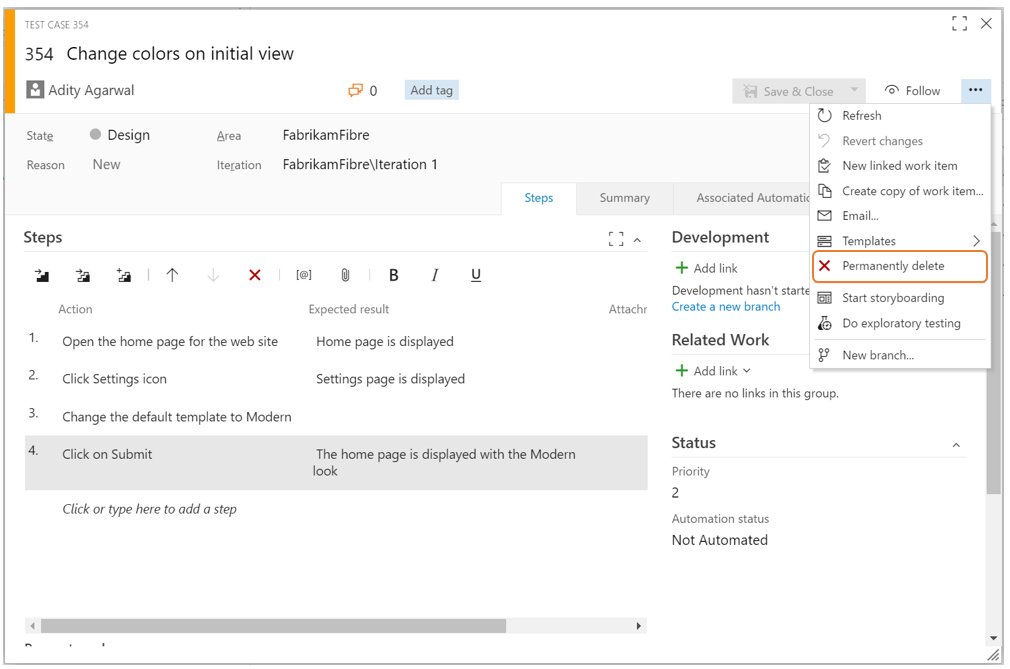1010x669 pixels.
Task: Open the Reason field value New
Action: pos(106,165)
